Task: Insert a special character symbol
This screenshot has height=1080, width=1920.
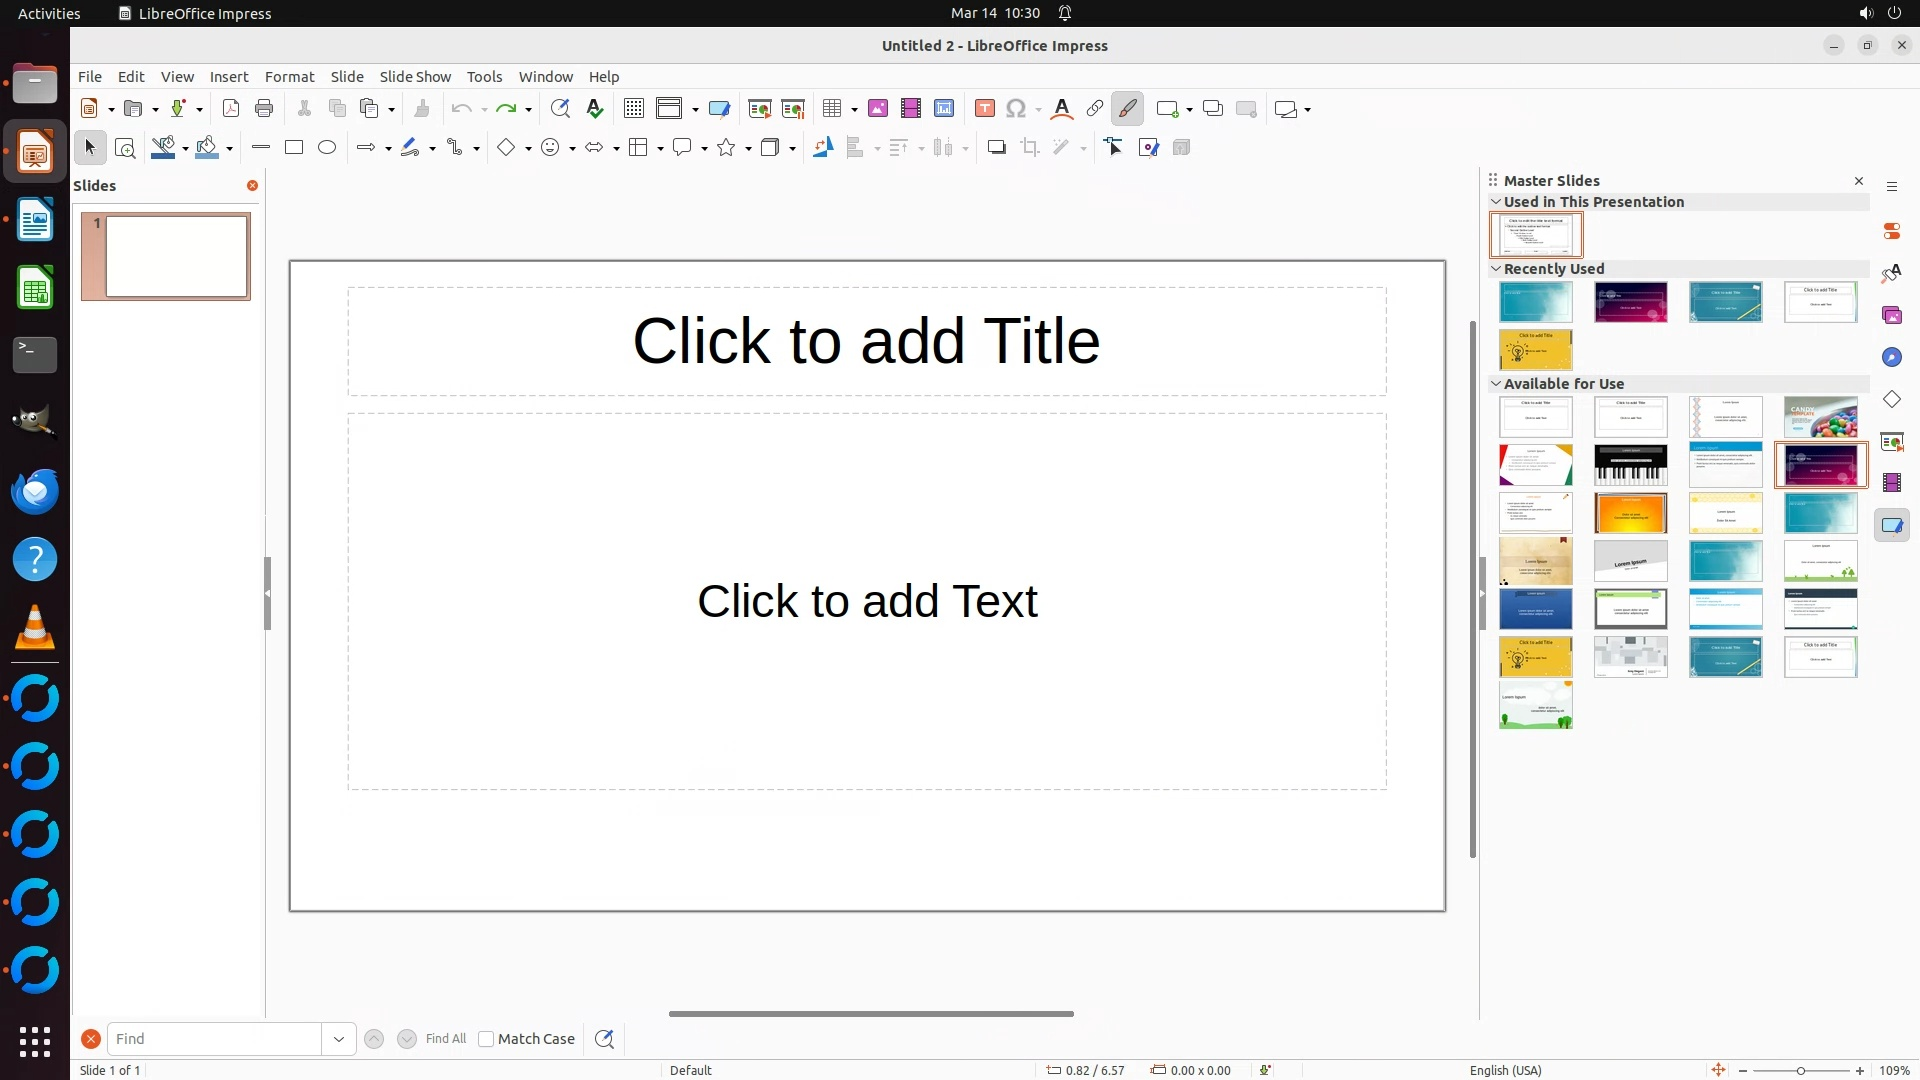Action: coord(1016,109)
